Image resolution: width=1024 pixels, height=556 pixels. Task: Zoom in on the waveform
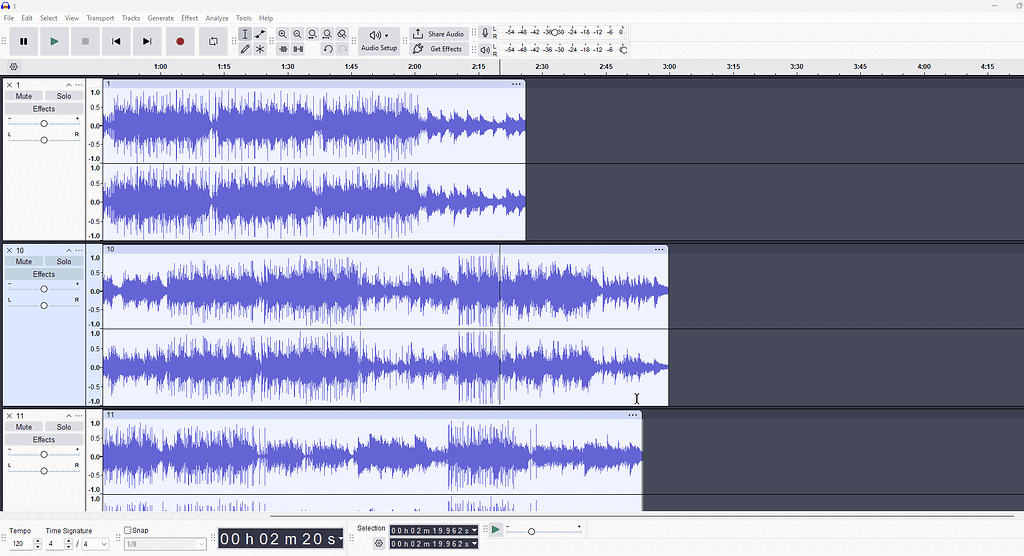(x=282, y=34)
